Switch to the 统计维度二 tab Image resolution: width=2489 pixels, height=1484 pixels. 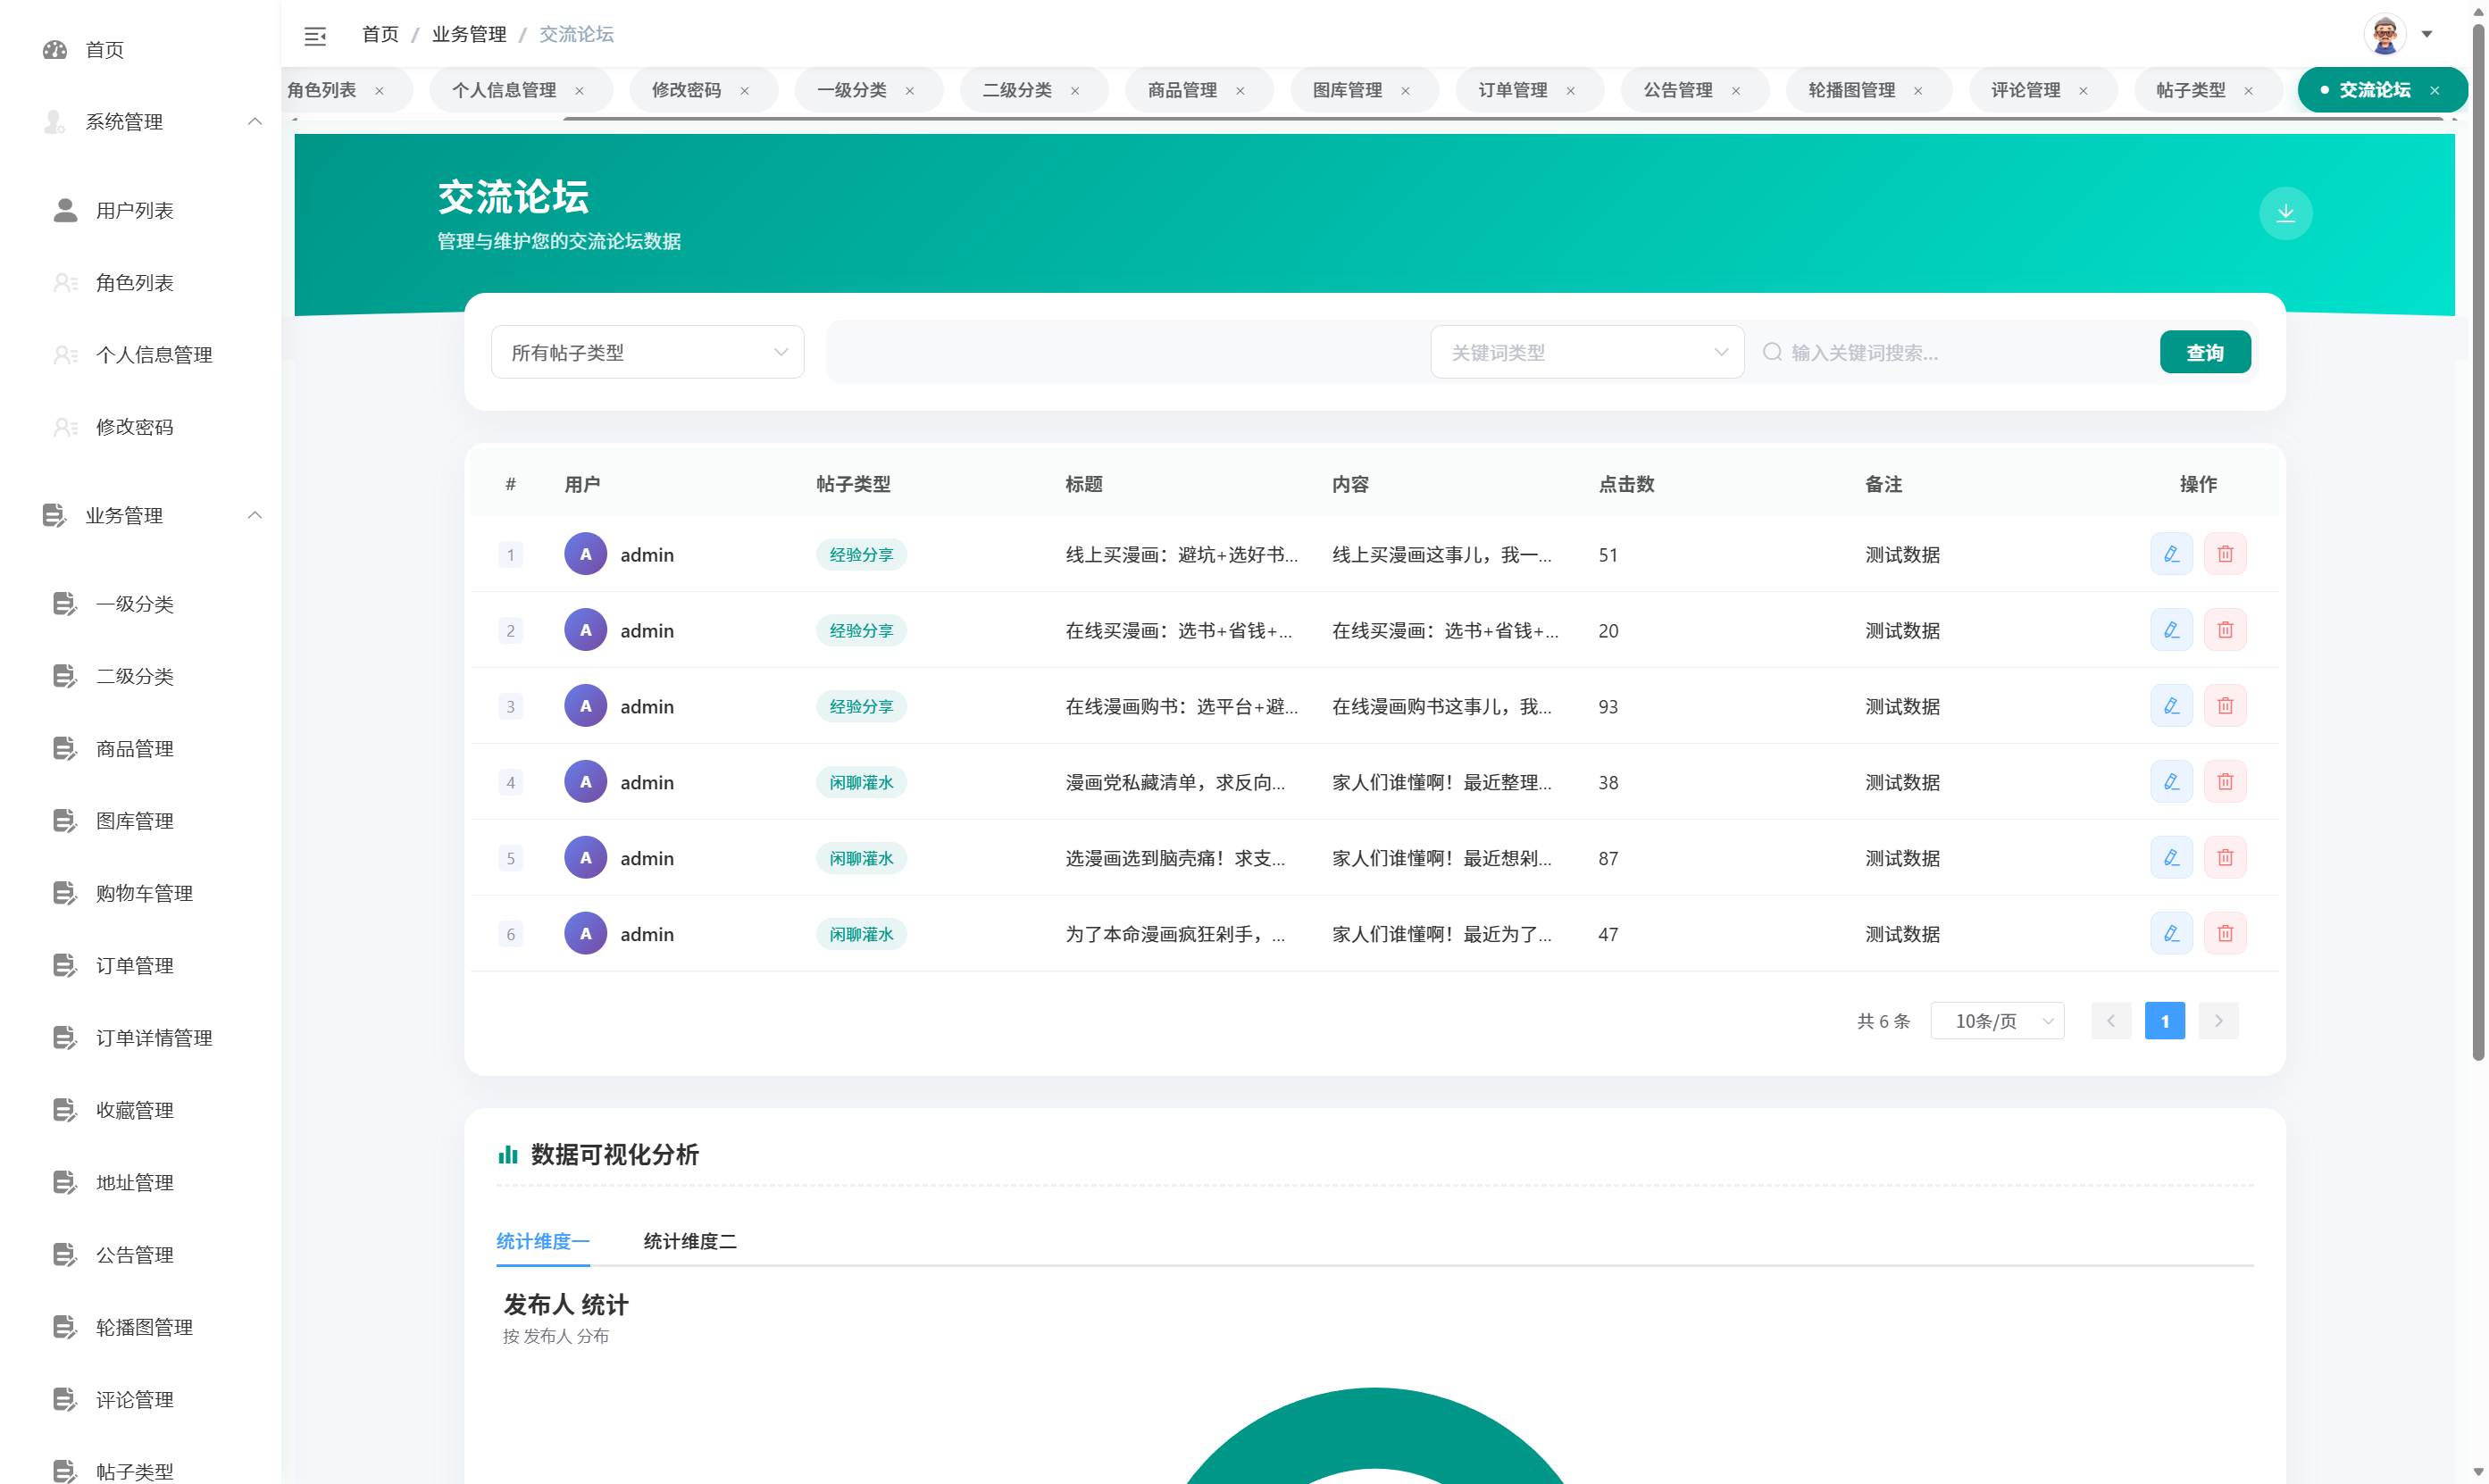point(689,1241)
